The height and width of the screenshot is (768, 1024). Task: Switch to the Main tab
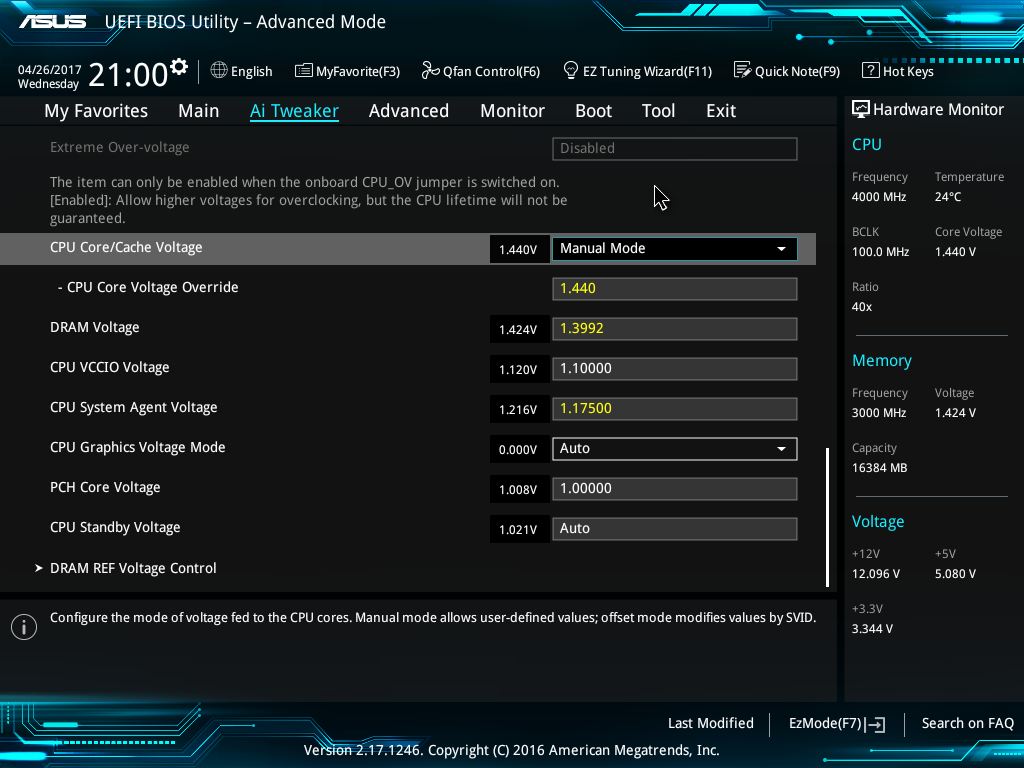(199, 111)
